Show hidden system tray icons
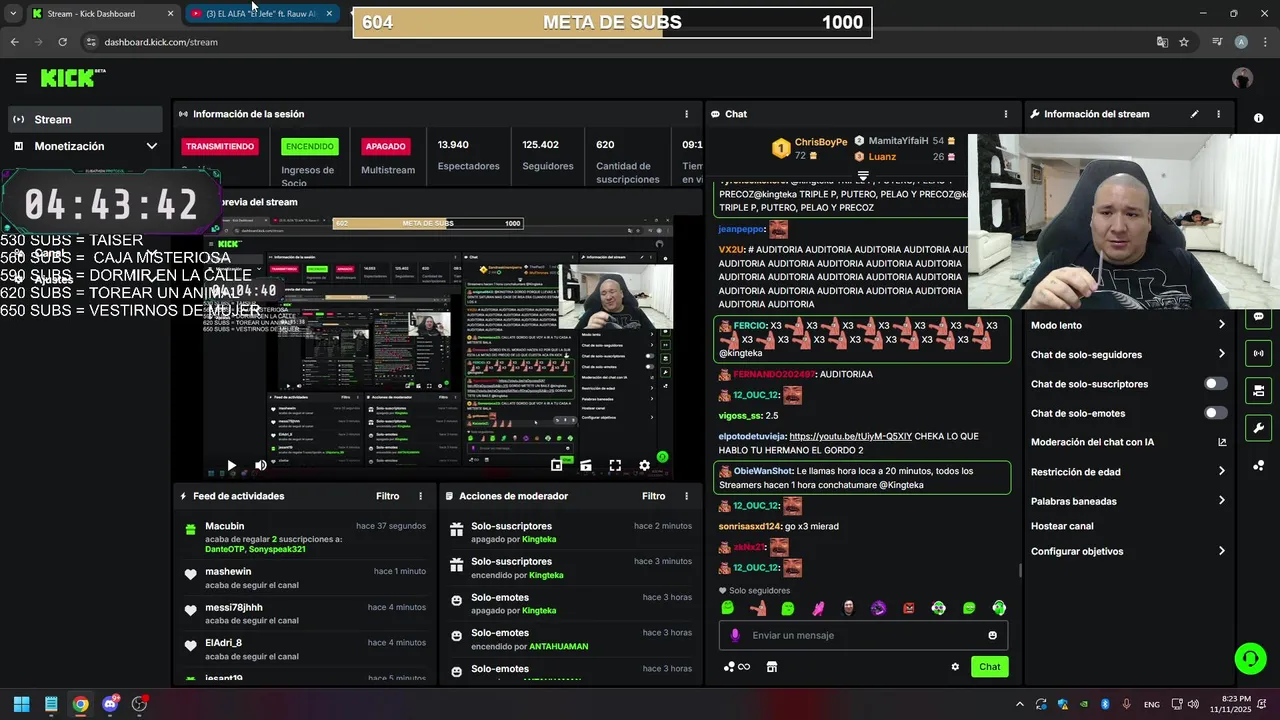1280x720 pixels. [1019, 704]
